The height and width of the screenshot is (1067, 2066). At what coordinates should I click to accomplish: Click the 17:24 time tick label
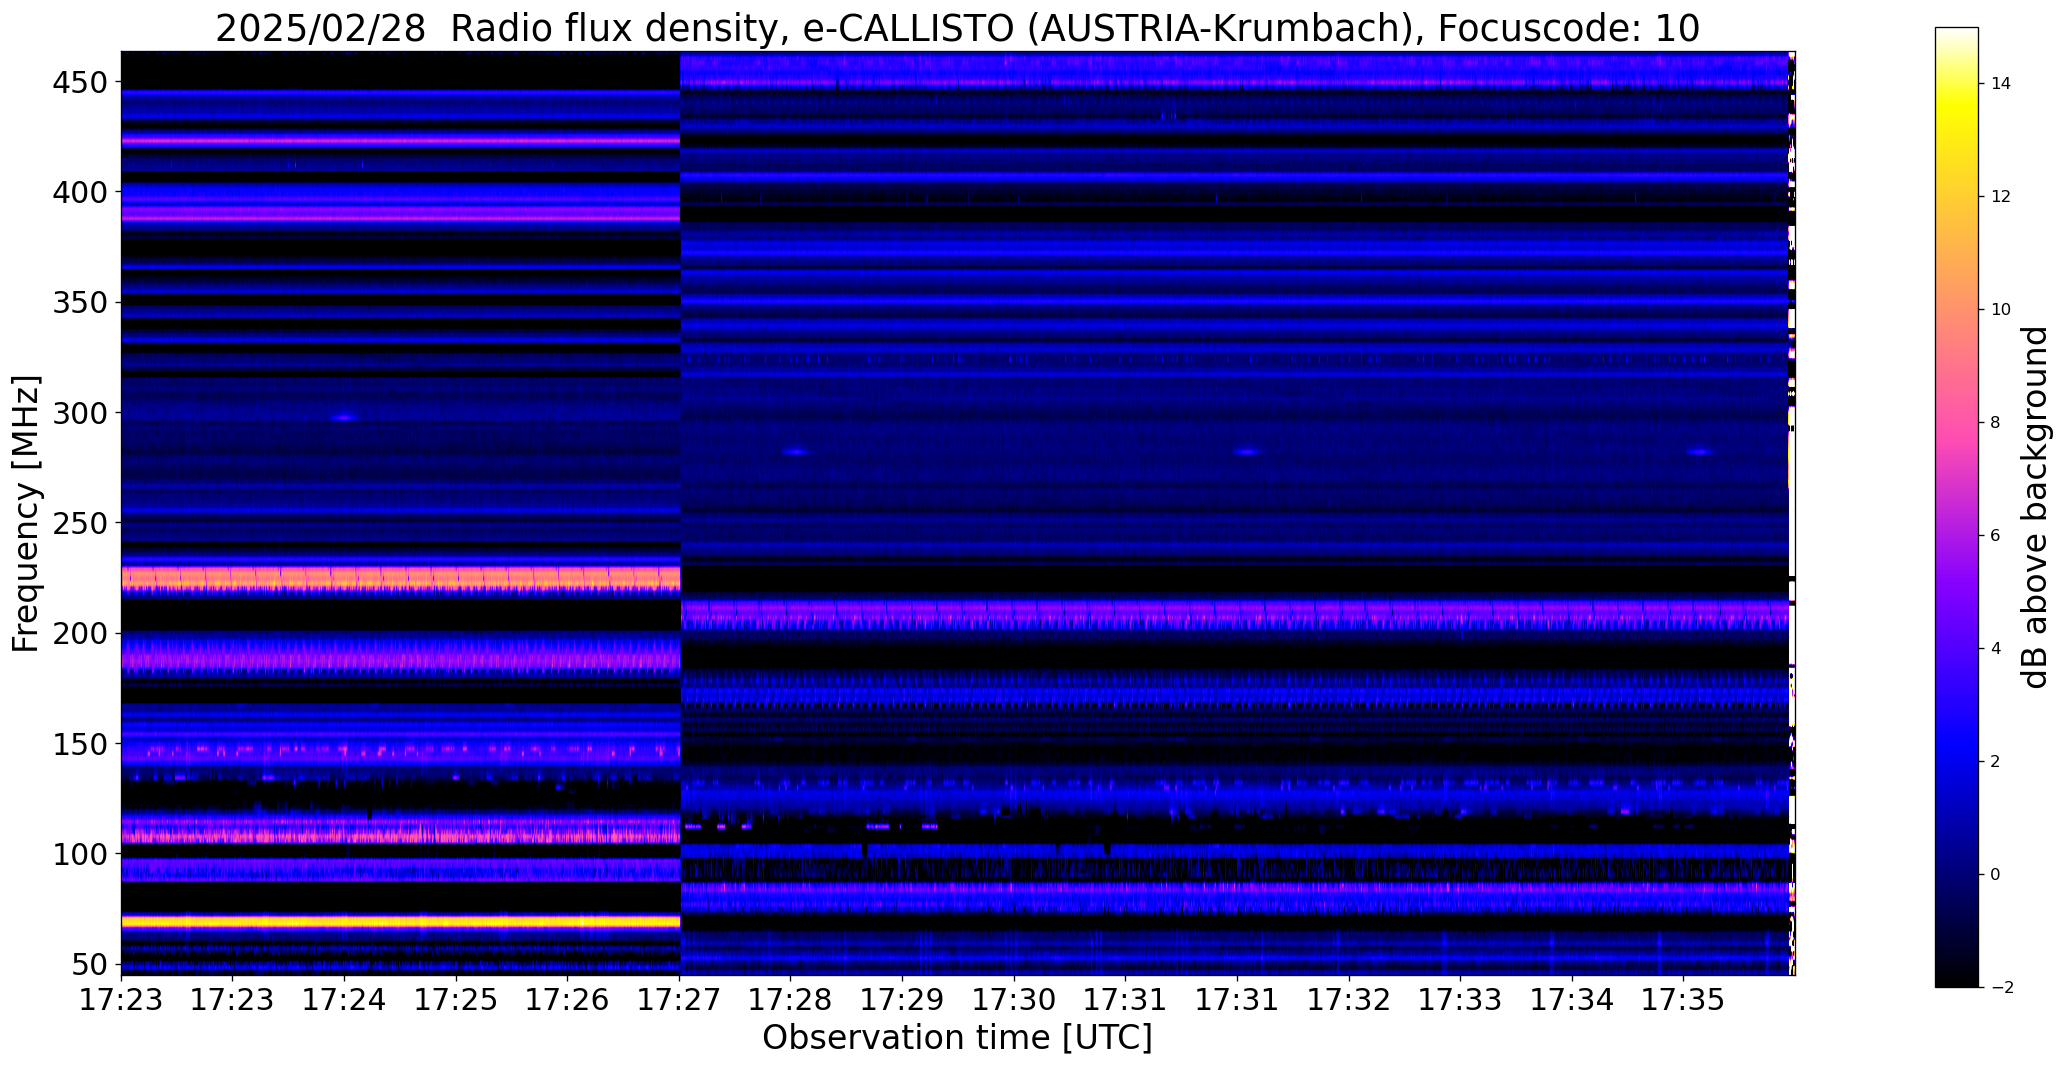point(345,1000)
